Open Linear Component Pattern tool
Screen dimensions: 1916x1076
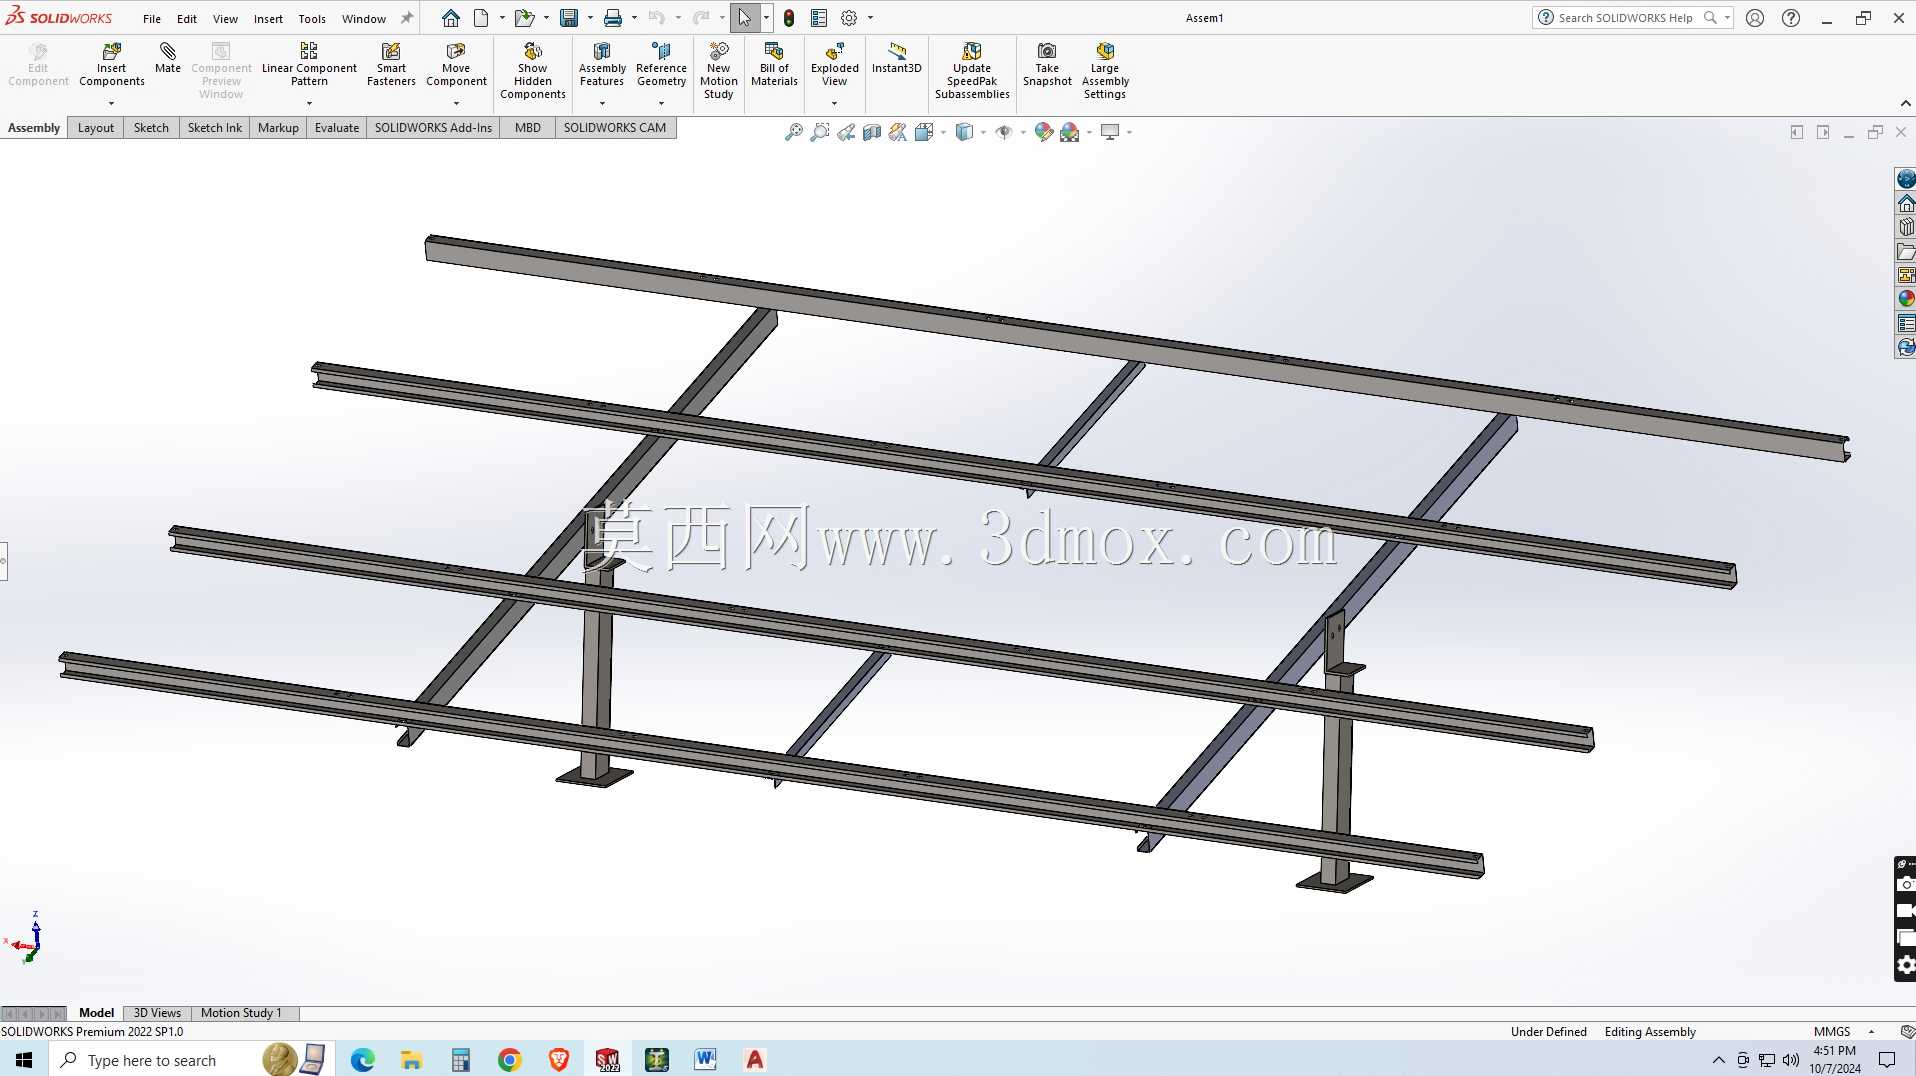[309, 65]
